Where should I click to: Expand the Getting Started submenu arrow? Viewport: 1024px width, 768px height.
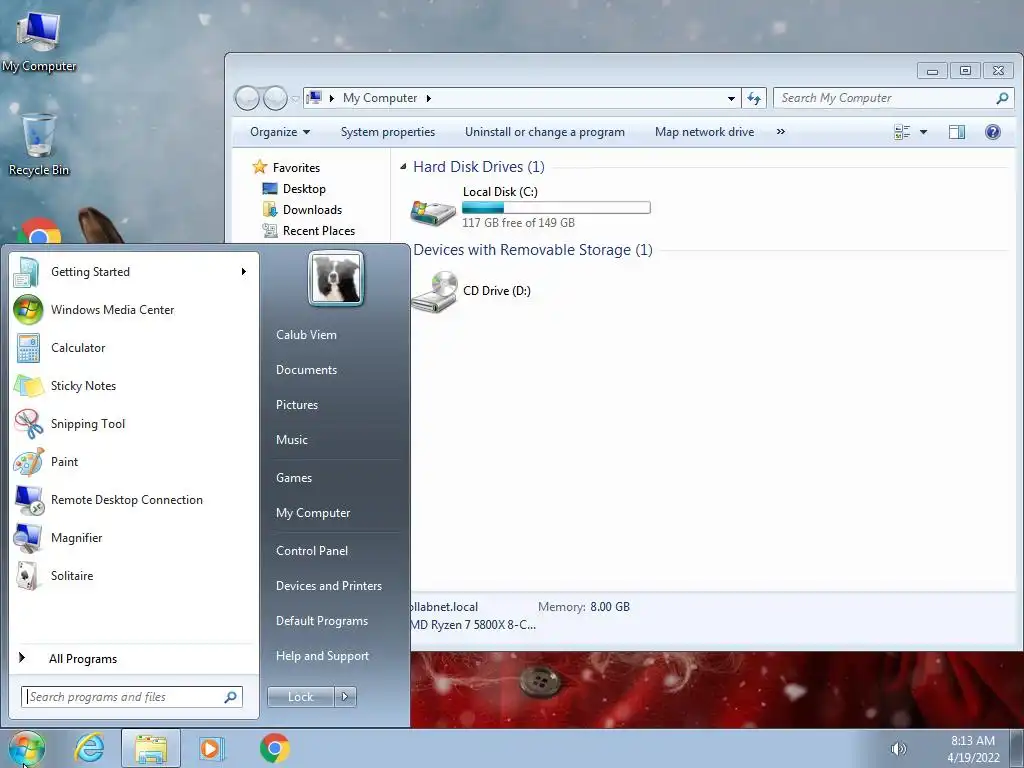[244, 272]
